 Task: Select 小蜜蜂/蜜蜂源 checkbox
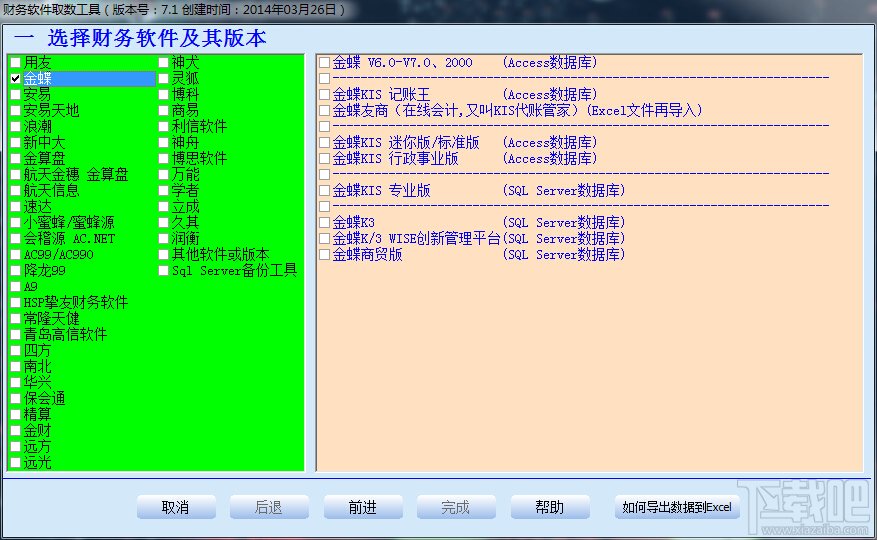pyautogui.click(x=16, y=223)
